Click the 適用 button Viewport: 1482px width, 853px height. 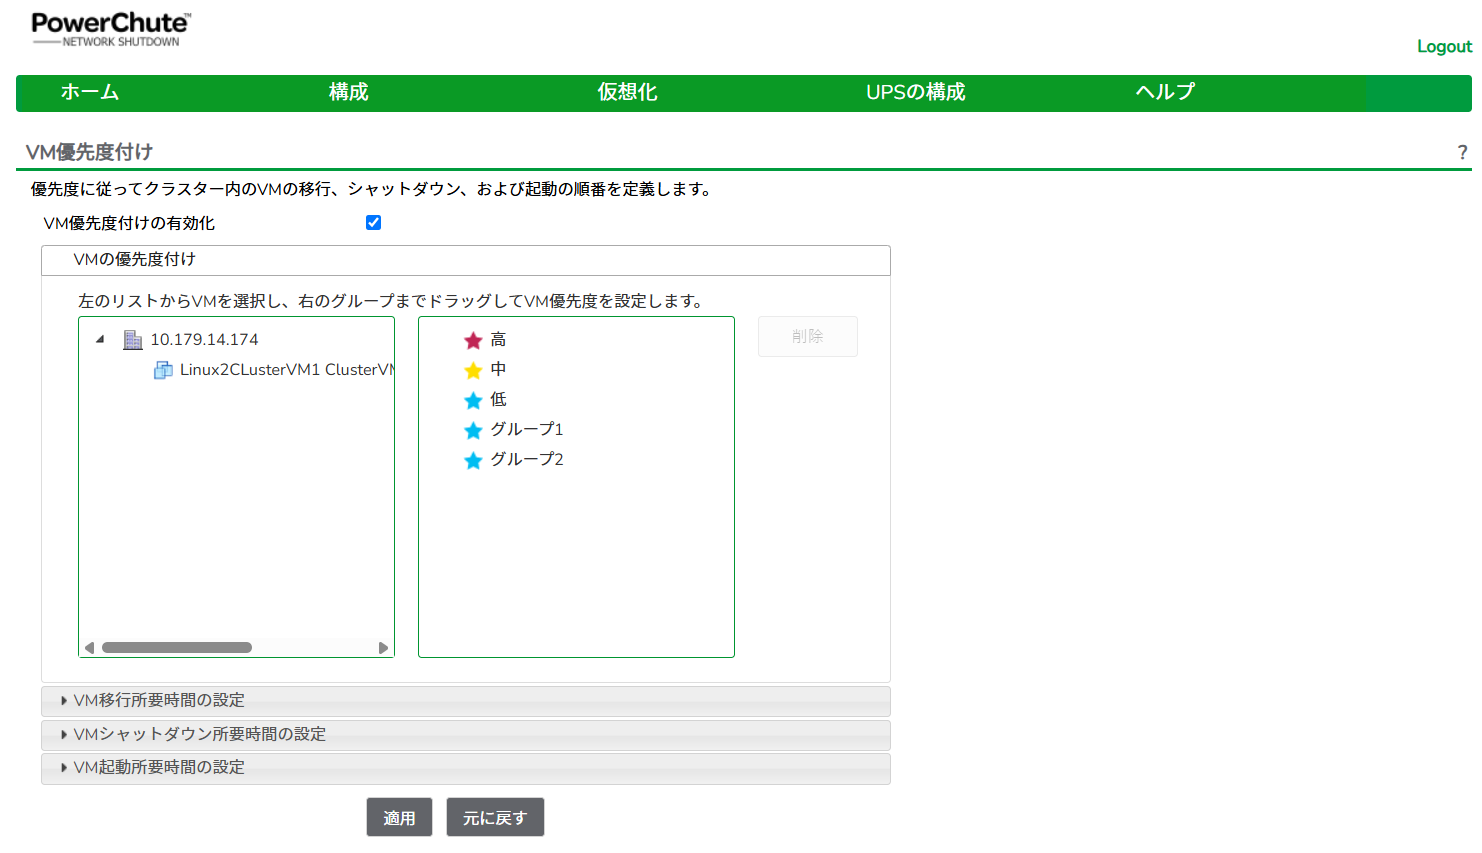(x=399, y=817)
